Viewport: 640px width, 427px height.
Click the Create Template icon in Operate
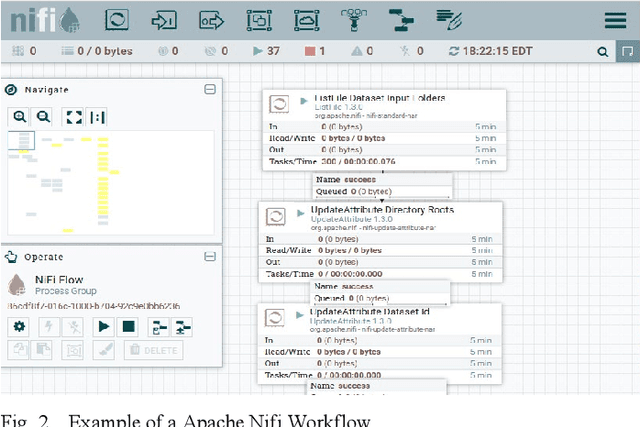(x=159, y=327)
